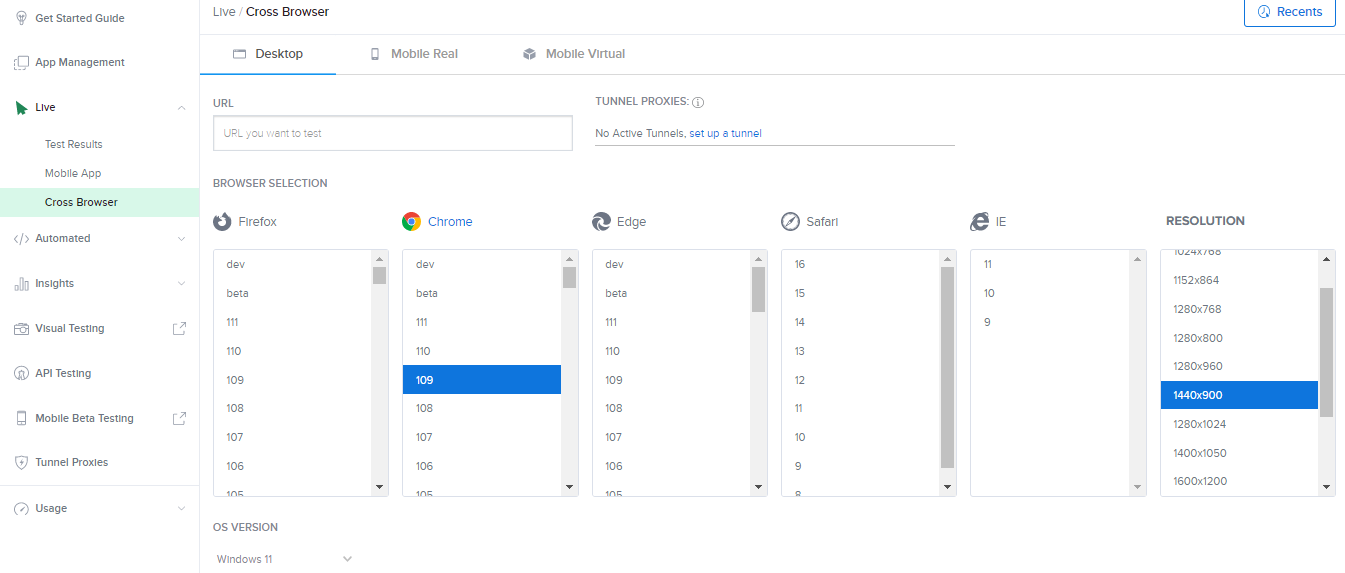Click the Firefox browser icon
Screen dimensions: 1345x573
pyautogui.click(x=222, y=222)
